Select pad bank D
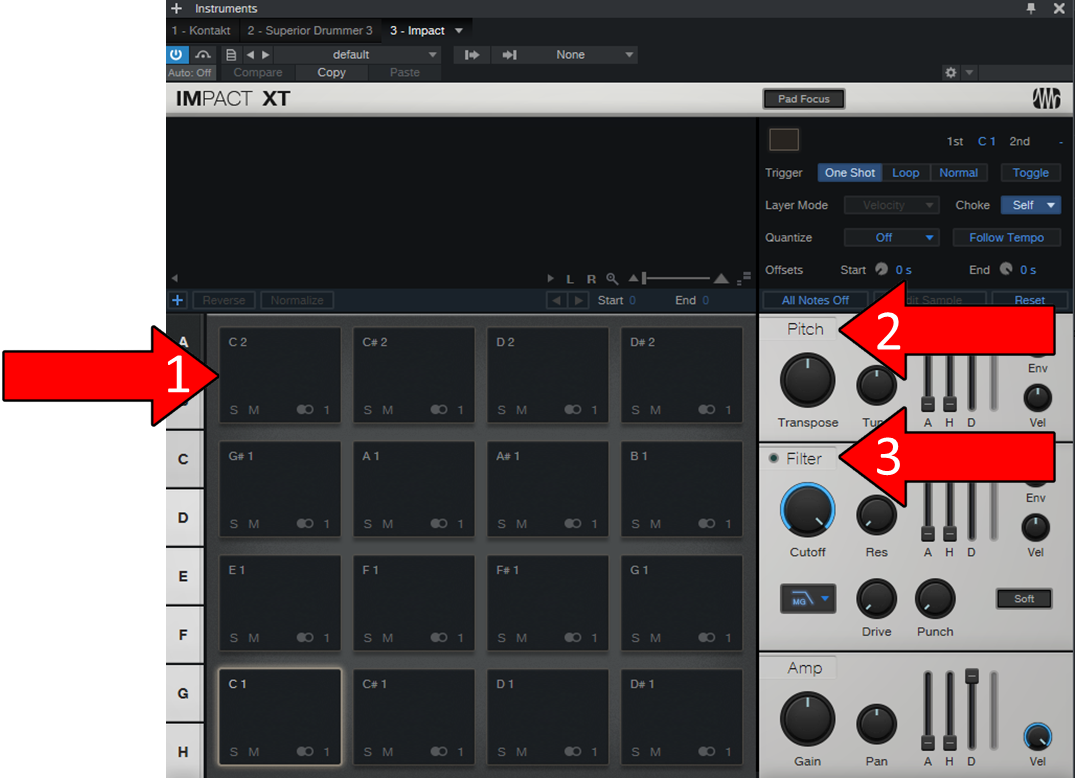 coord(183,518)
